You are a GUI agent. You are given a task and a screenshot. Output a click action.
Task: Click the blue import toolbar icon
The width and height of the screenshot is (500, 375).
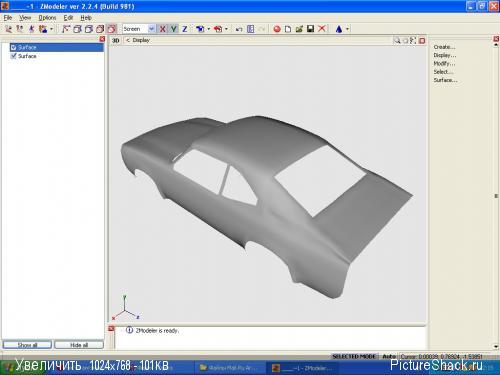point(200,29)
